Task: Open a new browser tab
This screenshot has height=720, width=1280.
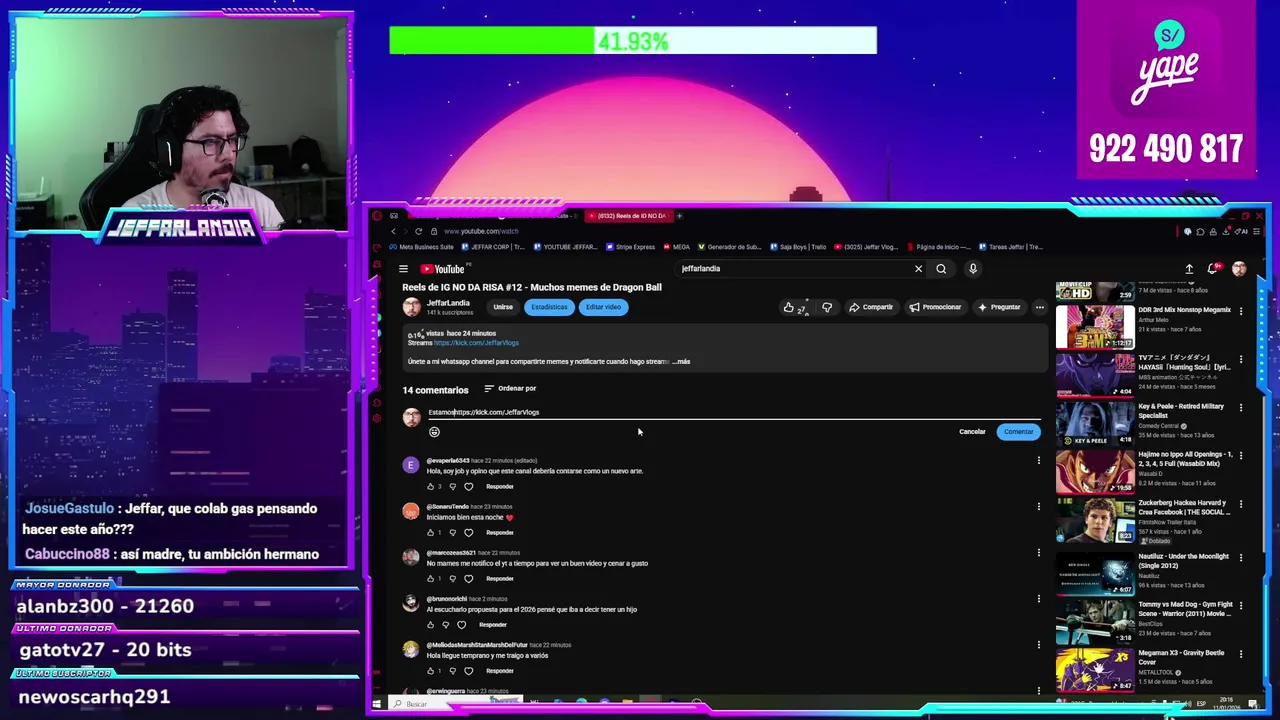Action: point(679,216)
